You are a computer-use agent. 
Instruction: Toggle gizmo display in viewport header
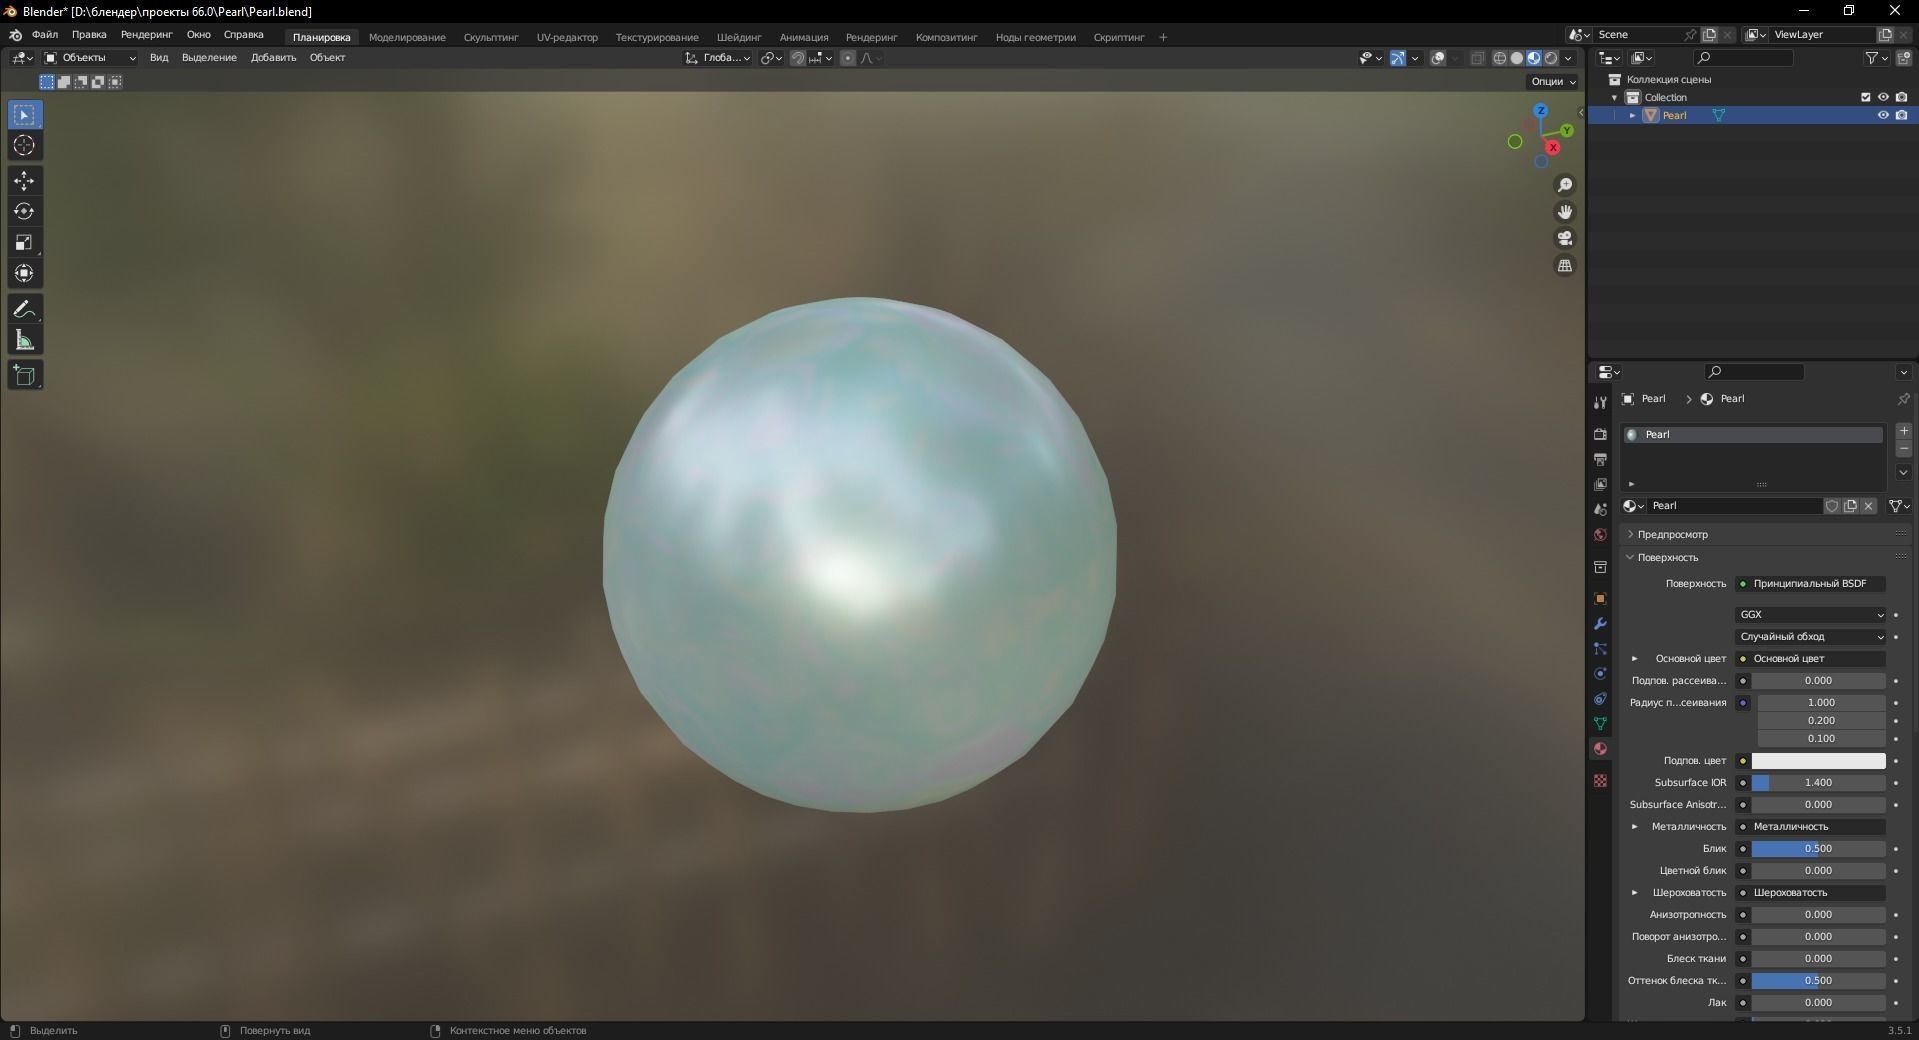pos(1398,58)
